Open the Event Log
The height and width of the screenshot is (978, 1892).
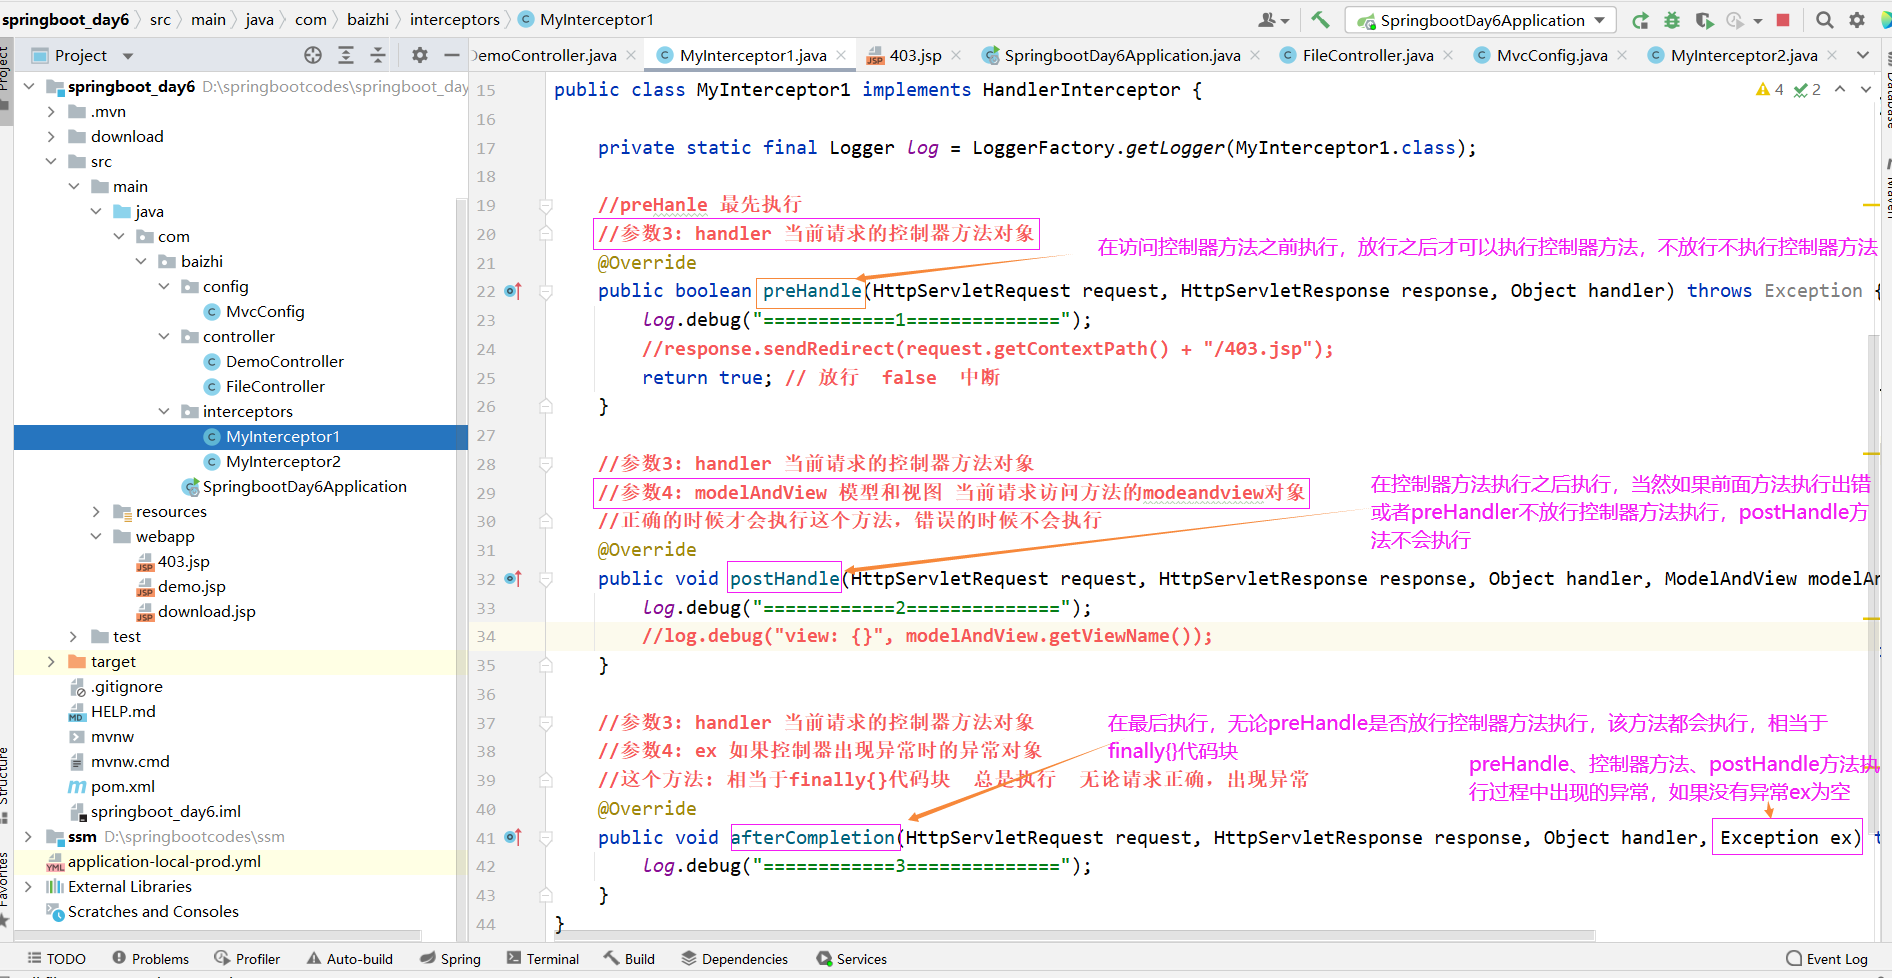pos(1826,959)
